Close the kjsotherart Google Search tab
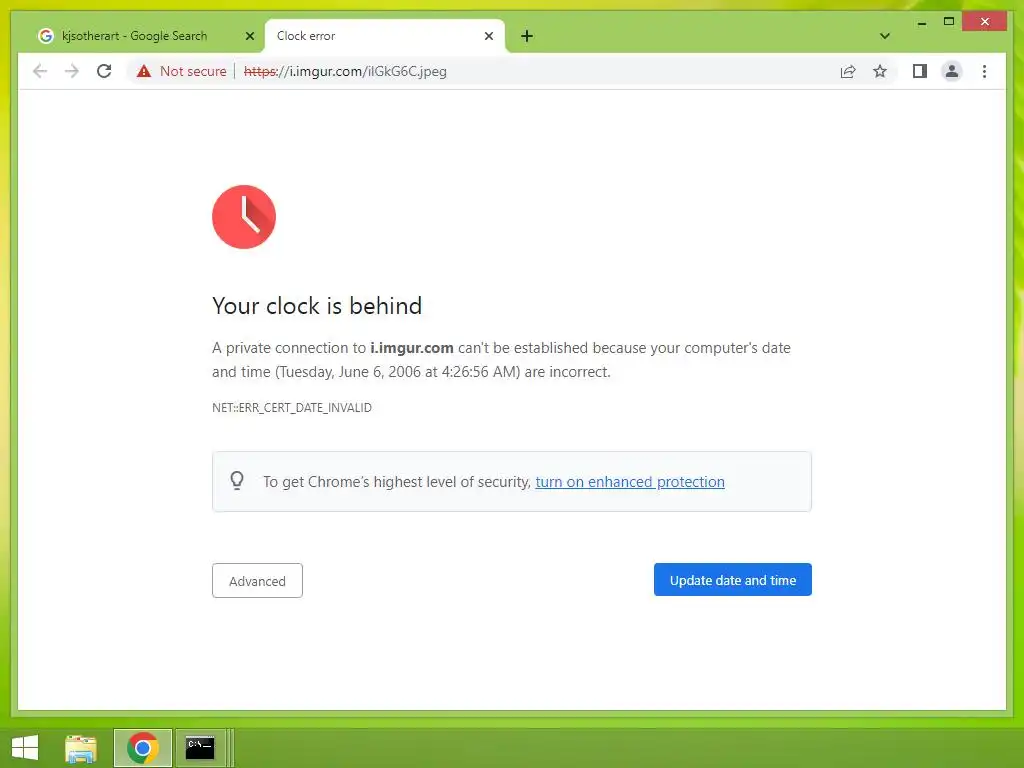1024x768 pixels. (249, 36)
